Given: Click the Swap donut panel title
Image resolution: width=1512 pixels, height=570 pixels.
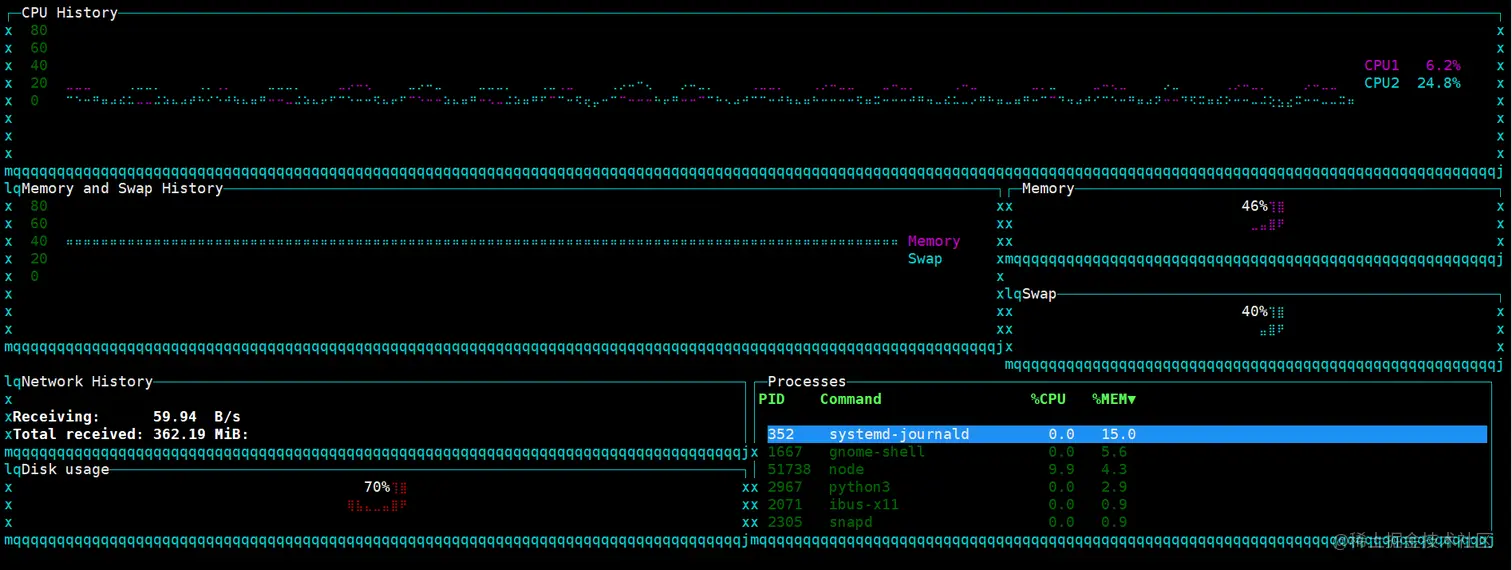Looking at the screenshot, I should pos(1039,294).
